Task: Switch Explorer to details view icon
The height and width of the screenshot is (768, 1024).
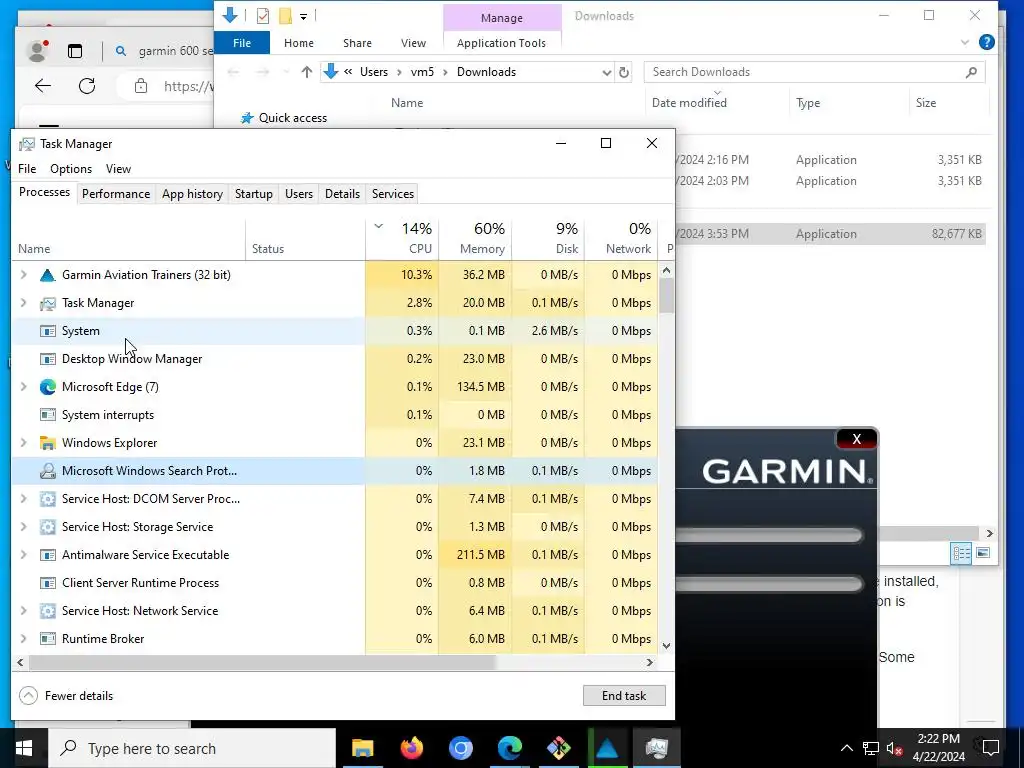Action: point(961,554)
